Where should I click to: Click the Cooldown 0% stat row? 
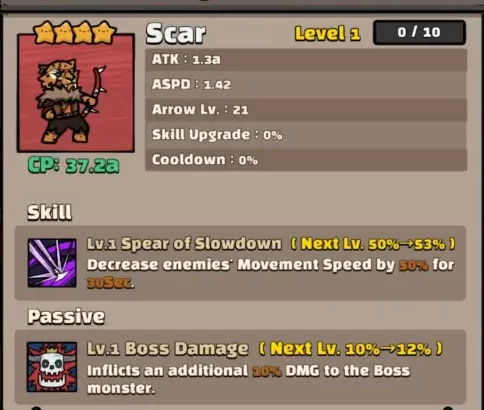coord(306,160)
